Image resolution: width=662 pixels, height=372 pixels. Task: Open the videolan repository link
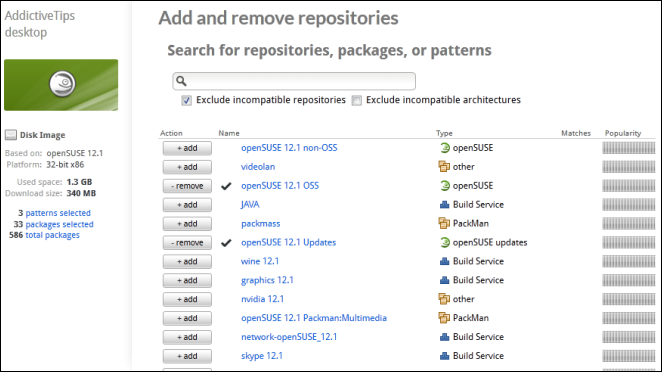[x=258, y=167]
